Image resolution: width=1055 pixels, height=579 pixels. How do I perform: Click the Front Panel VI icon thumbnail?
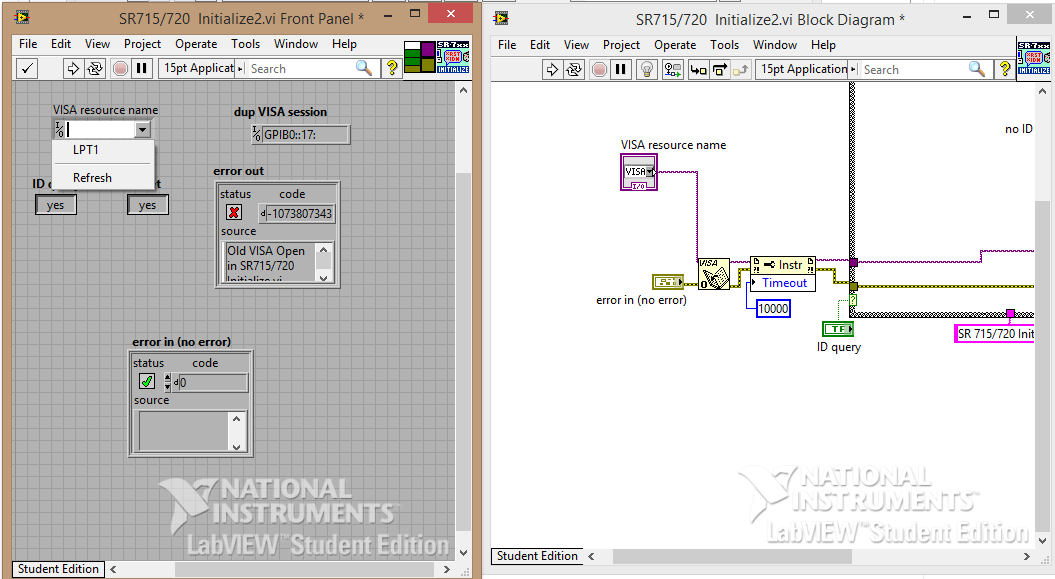(x=453, y=57)
